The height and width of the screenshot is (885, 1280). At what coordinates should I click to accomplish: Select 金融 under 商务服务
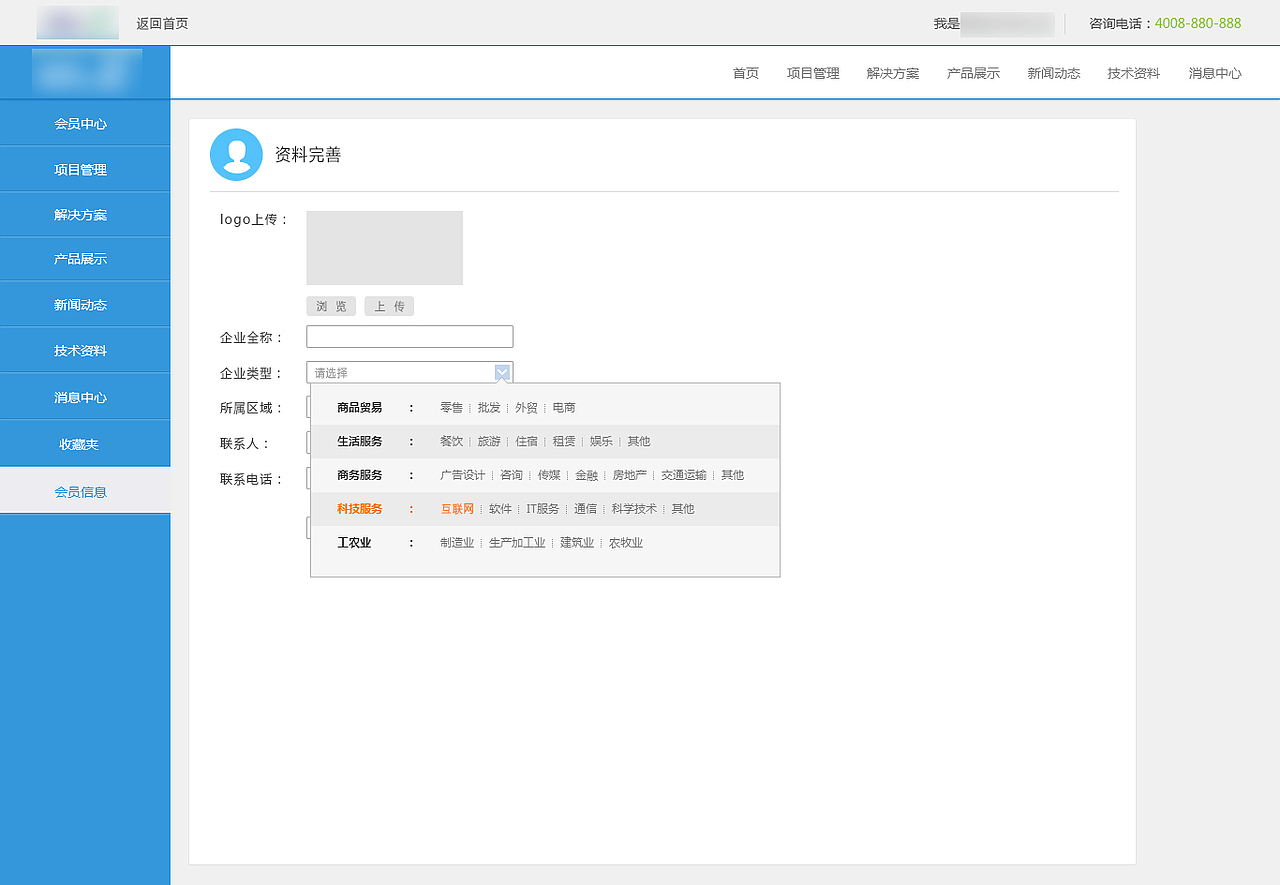tap(586, 475)
